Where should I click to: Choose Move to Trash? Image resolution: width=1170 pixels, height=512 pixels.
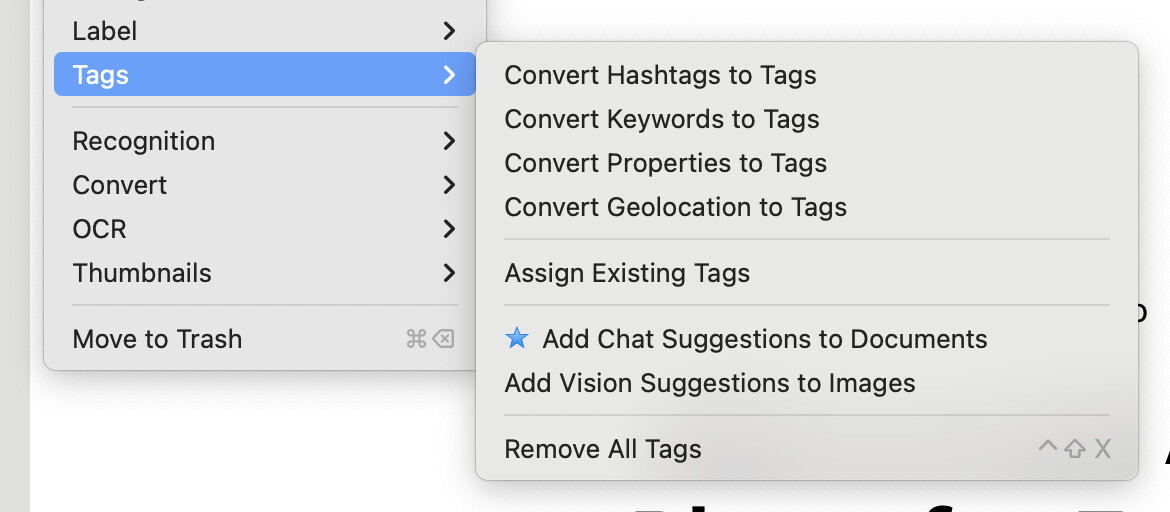point(157,339)
